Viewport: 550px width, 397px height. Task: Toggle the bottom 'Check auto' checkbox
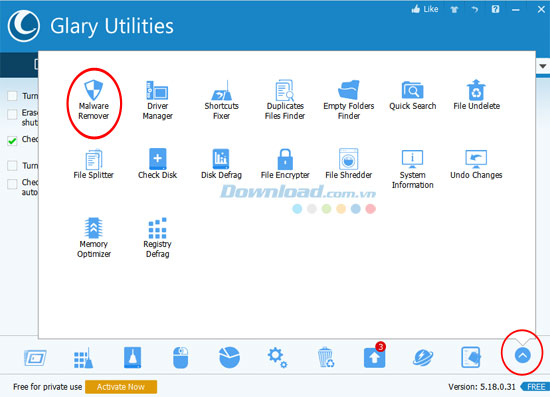12,184
